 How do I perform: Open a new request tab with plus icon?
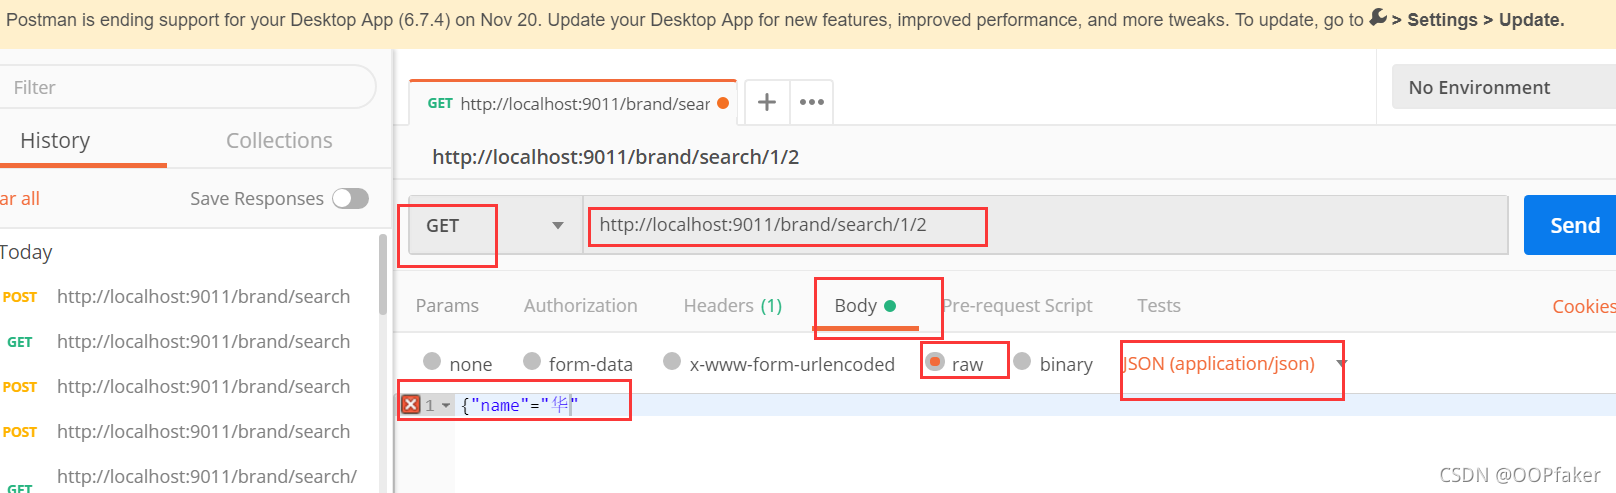point(767,102)
